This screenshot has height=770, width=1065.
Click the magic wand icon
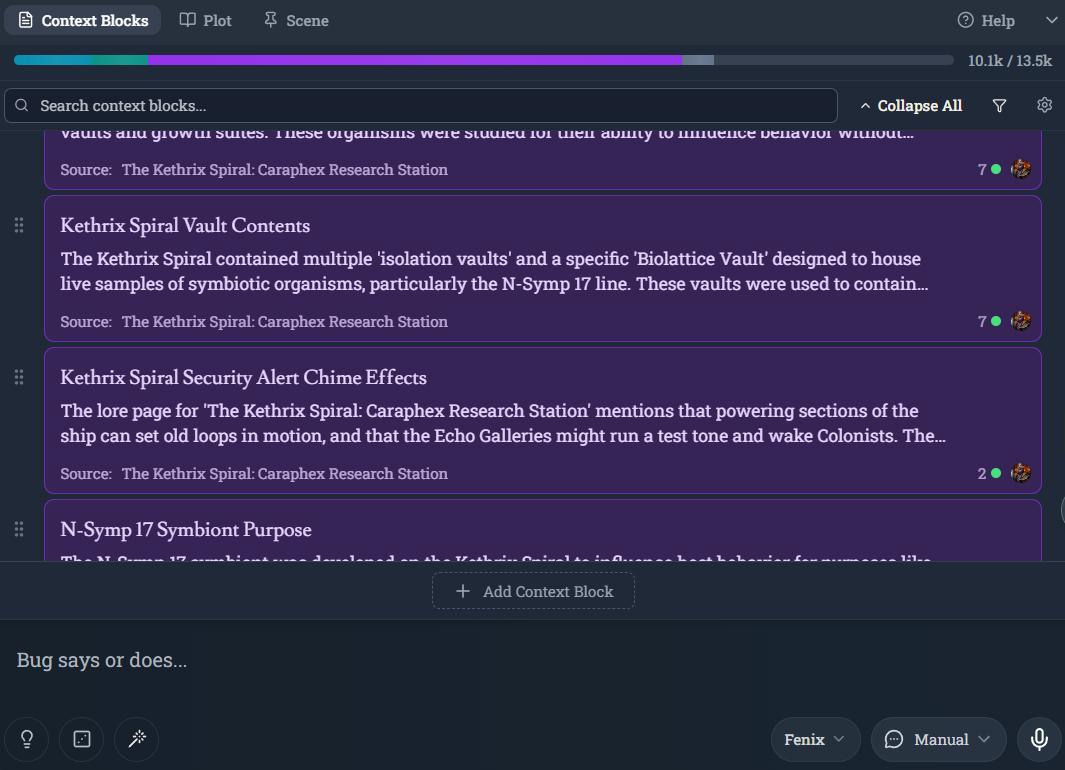click(137, 739)
